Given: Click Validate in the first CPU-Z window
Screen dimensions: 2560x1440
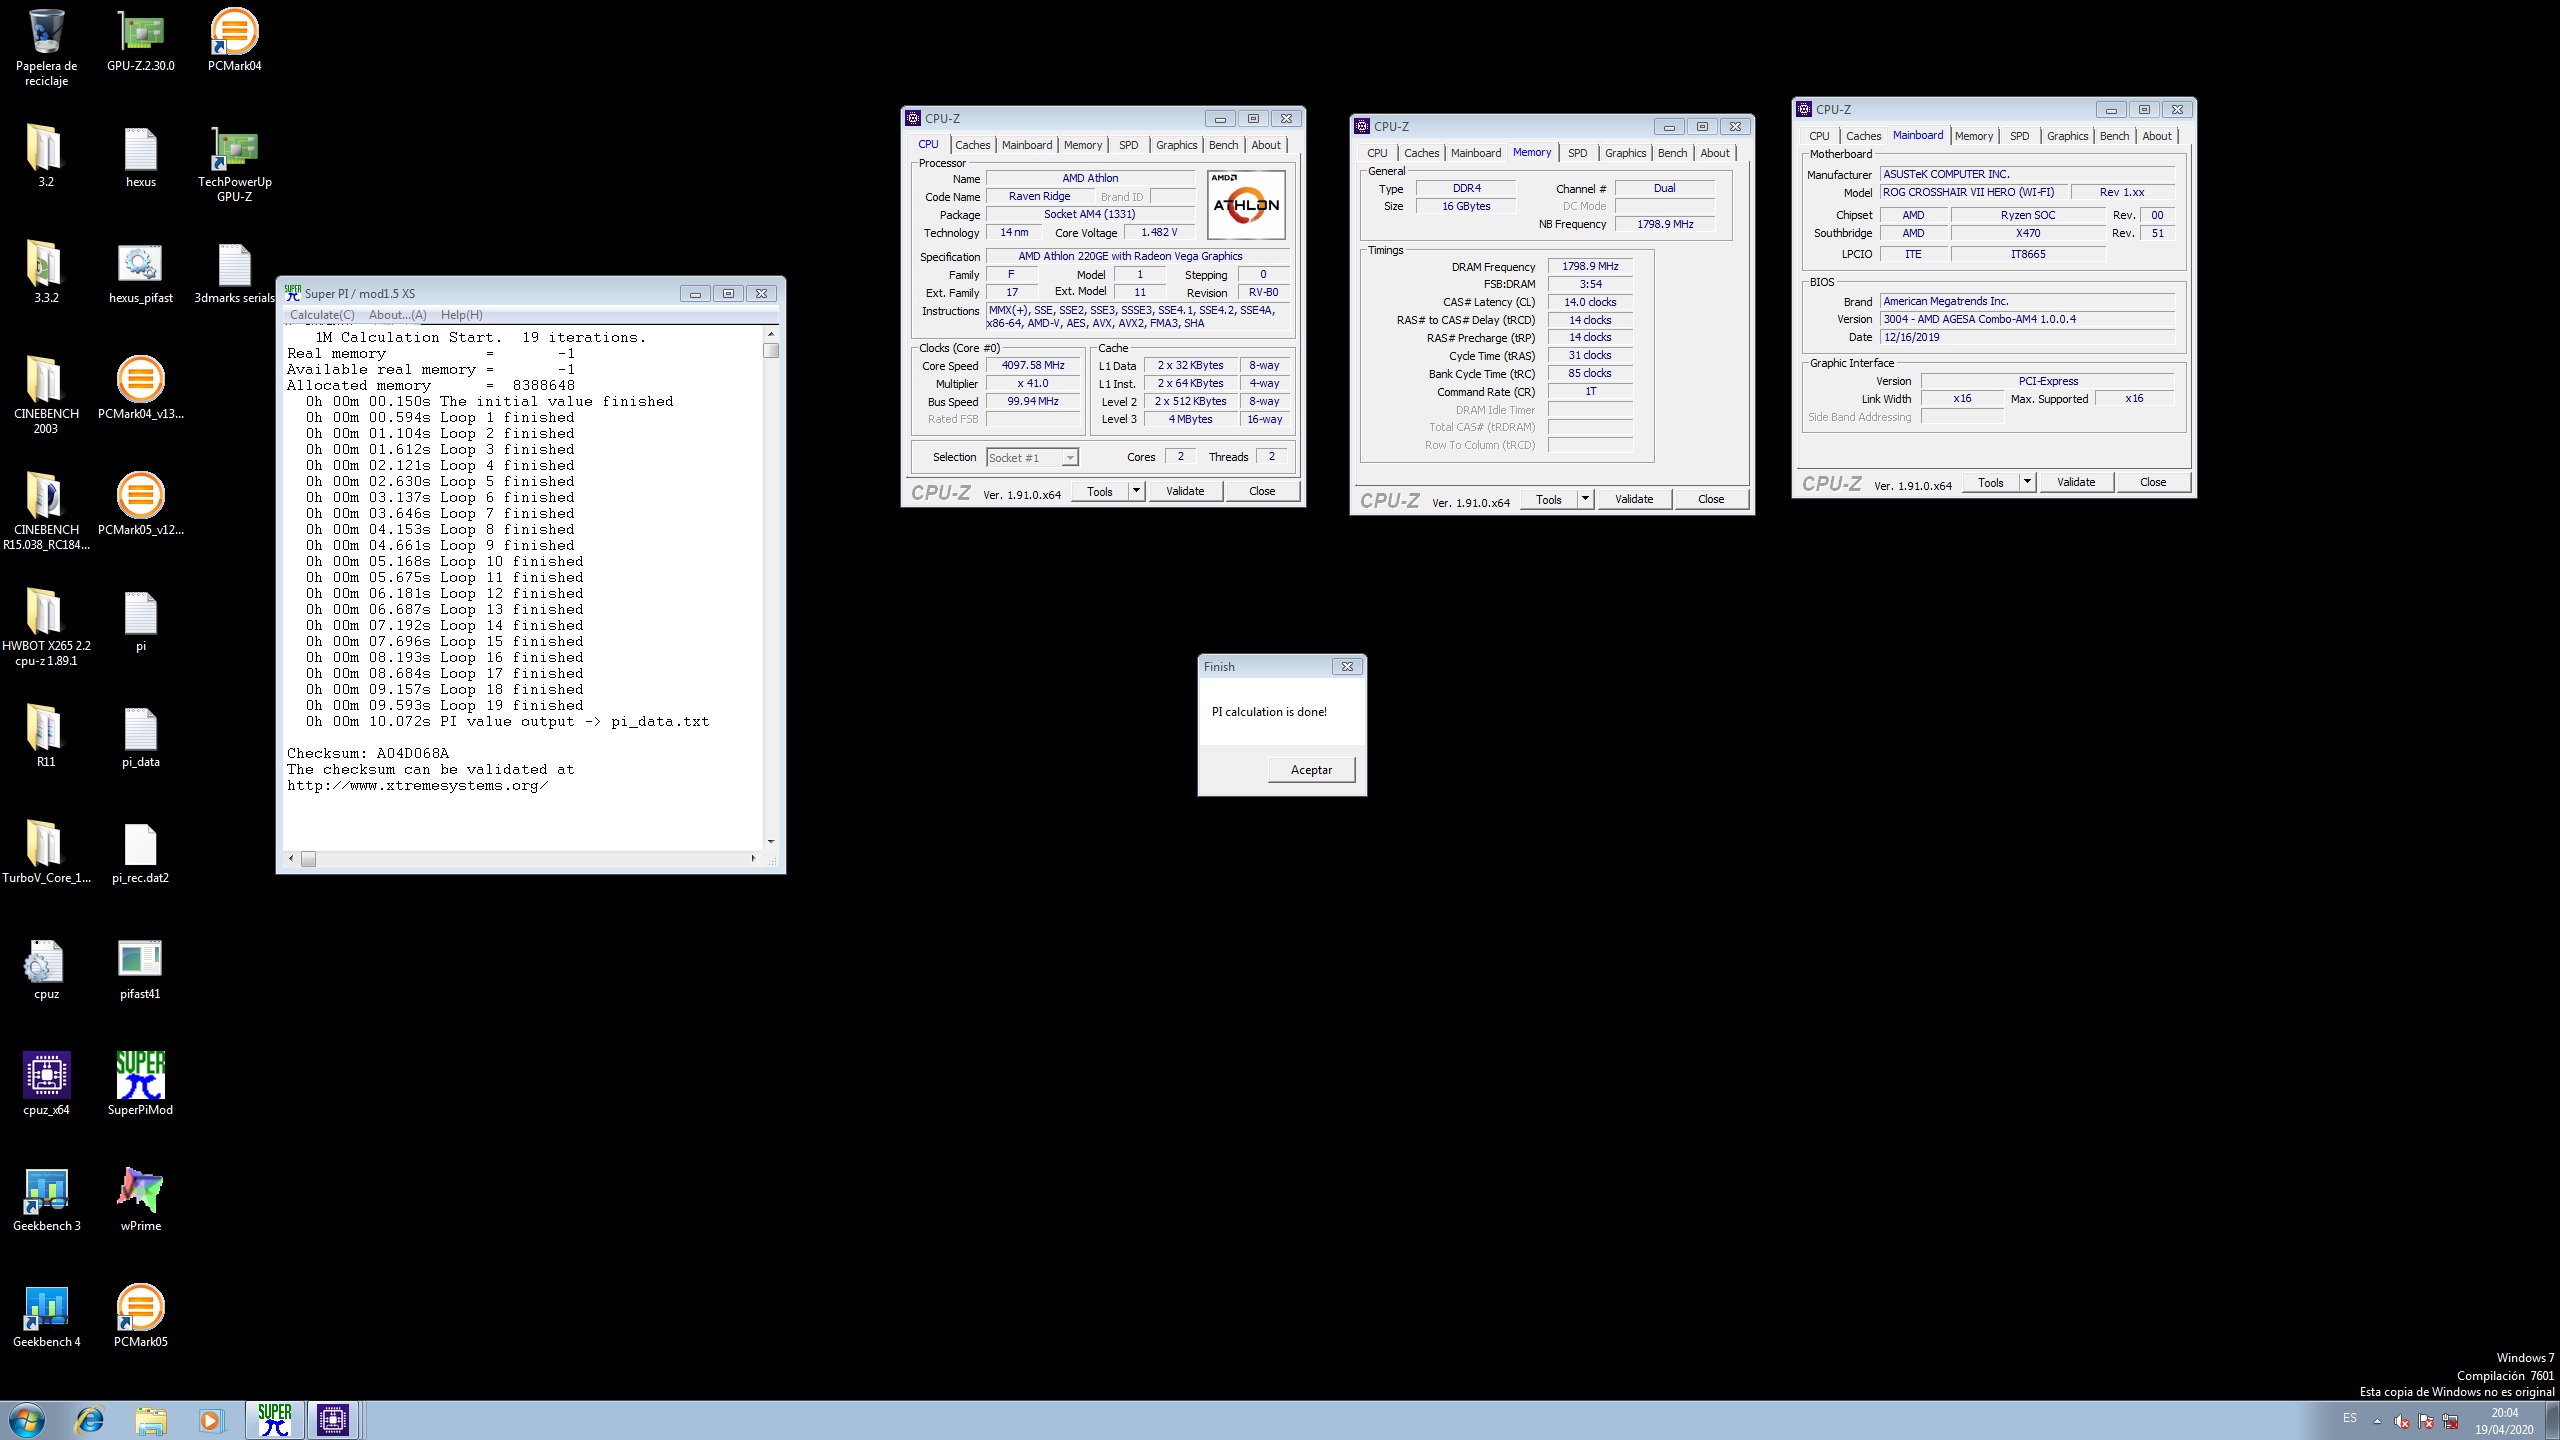Looking at the screenshot, I should (1185, 491).
